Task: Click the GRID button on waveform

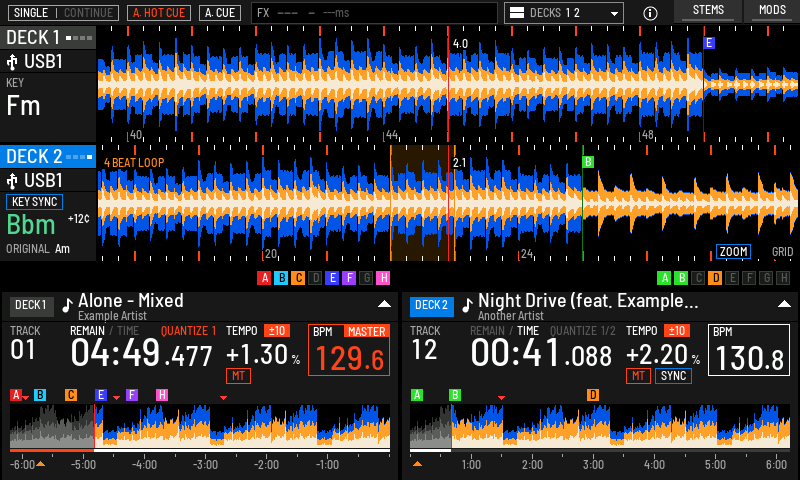Action: (783, 251)
